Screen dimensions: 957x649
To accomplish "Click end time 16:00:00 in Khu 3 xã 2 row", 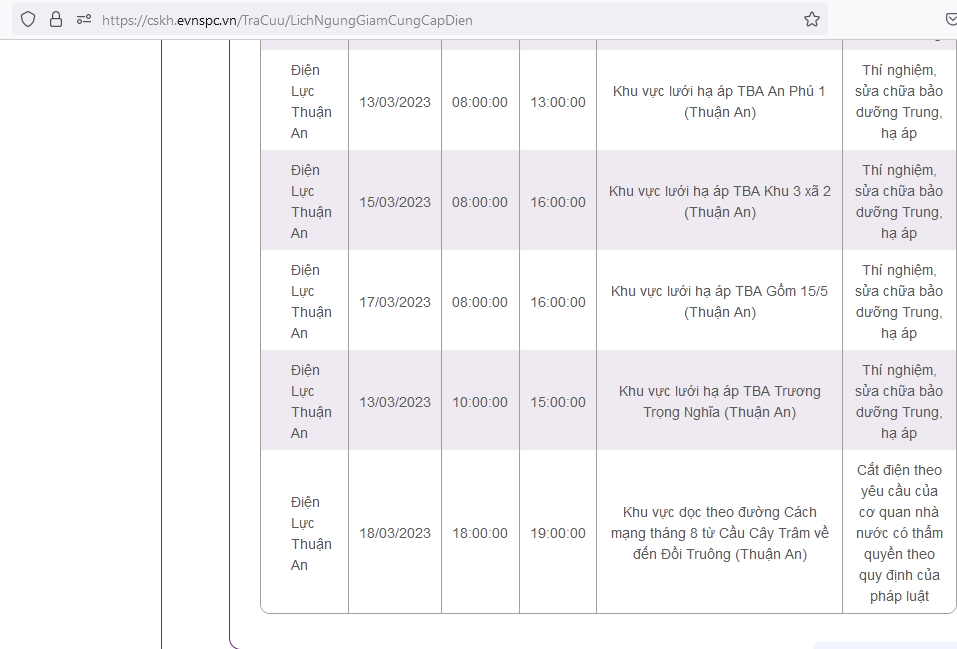I will tap(558, 202).
